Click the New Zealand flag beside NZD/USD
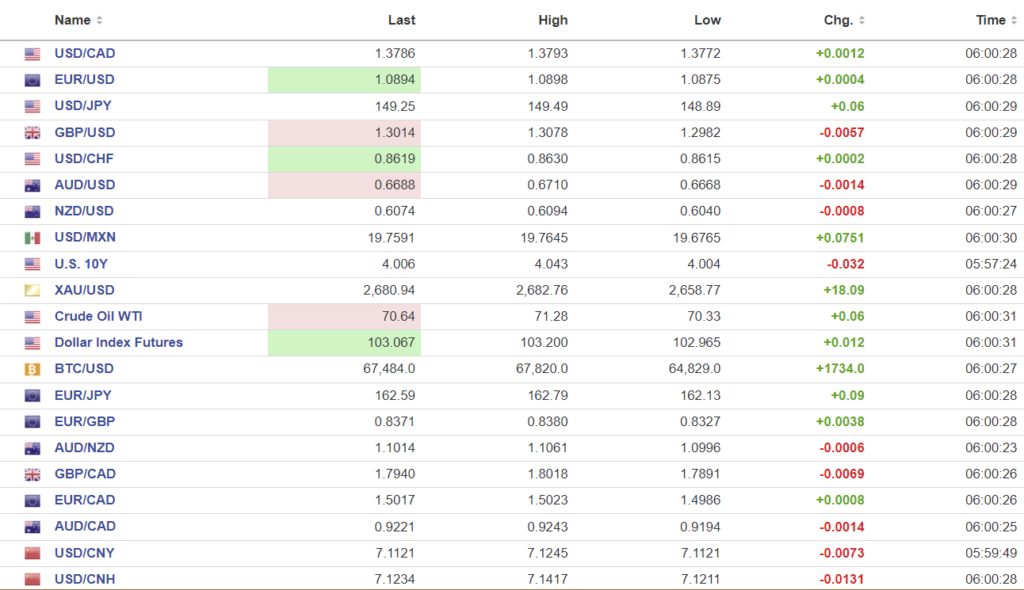Screen dimensions: 1024x590 point(32,211)
